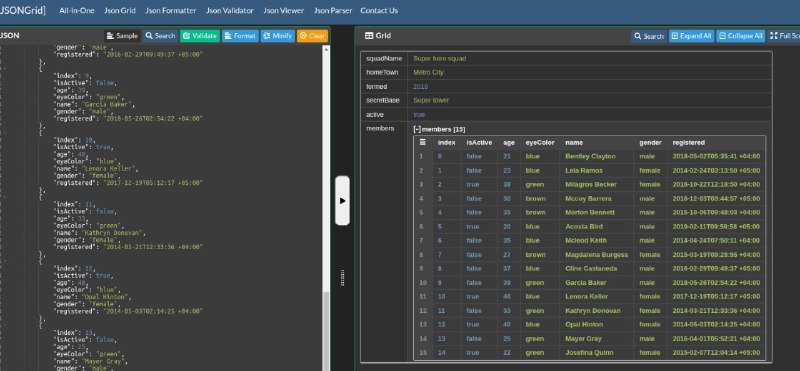Click the green Validate button
Screen dimensions: 800x371
[x=199, y=36]
